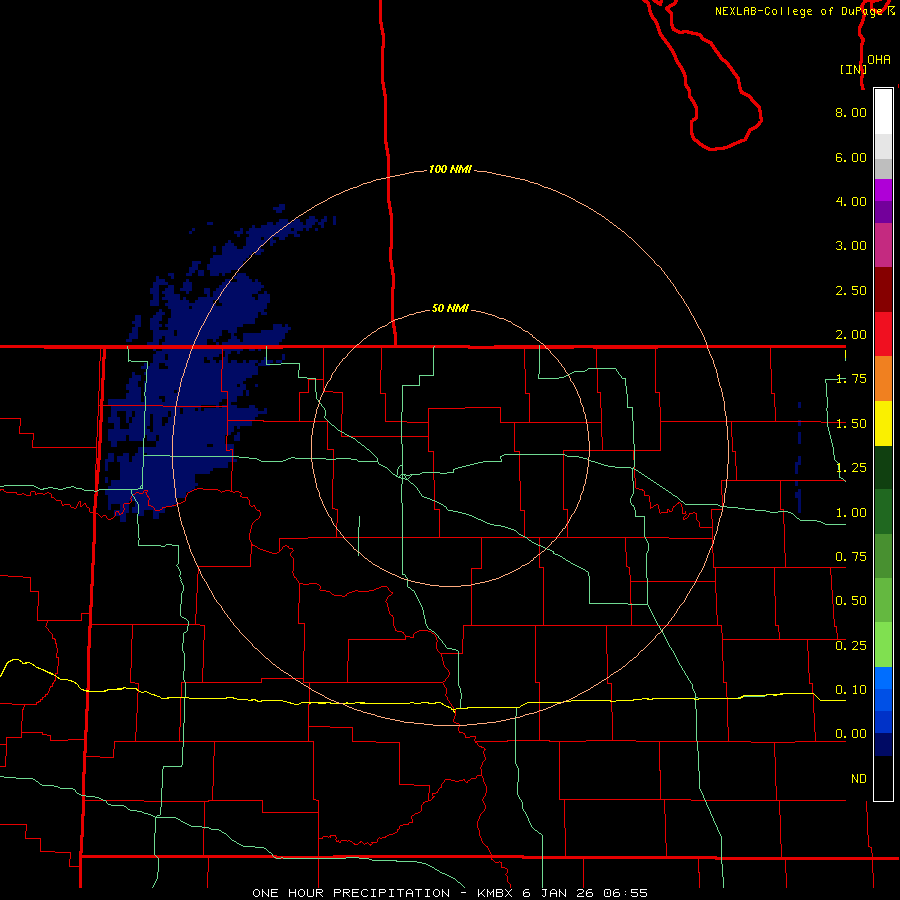The height and width of the screenshot is (900, 900).
Task: Pick the bright red legend swatch
Action: (x=883, y=334)
